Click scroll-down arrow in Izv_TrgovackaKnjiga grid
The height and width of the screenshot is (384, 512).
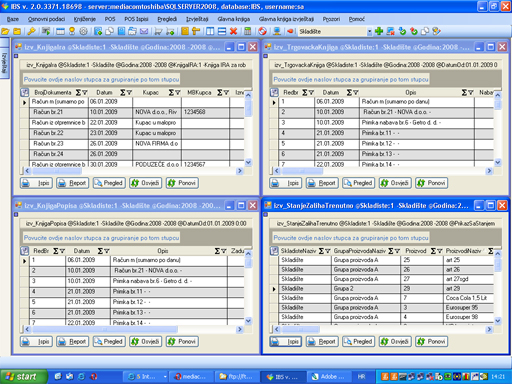point(497,162)
